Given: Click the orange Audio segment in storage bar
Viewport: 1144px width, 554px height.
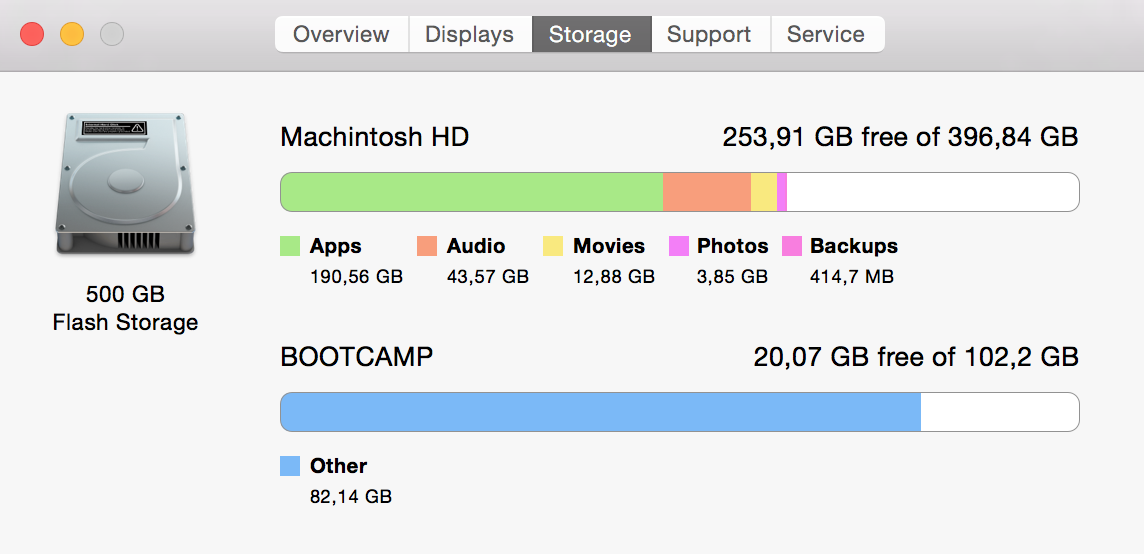Looking at the screenshot, I should coord(706,192).
